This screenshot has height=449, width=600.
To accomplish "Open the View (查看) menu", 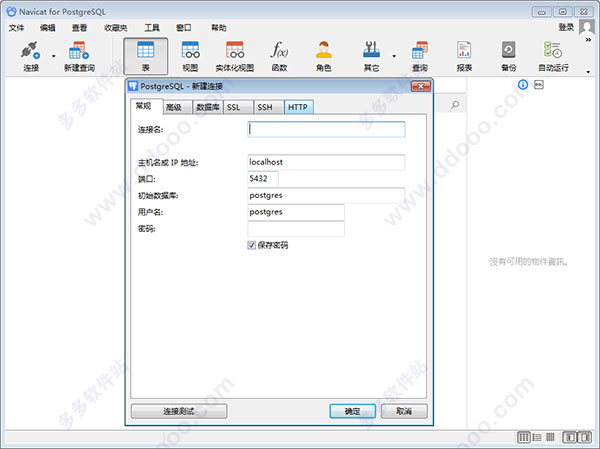I will click(79, 28).
